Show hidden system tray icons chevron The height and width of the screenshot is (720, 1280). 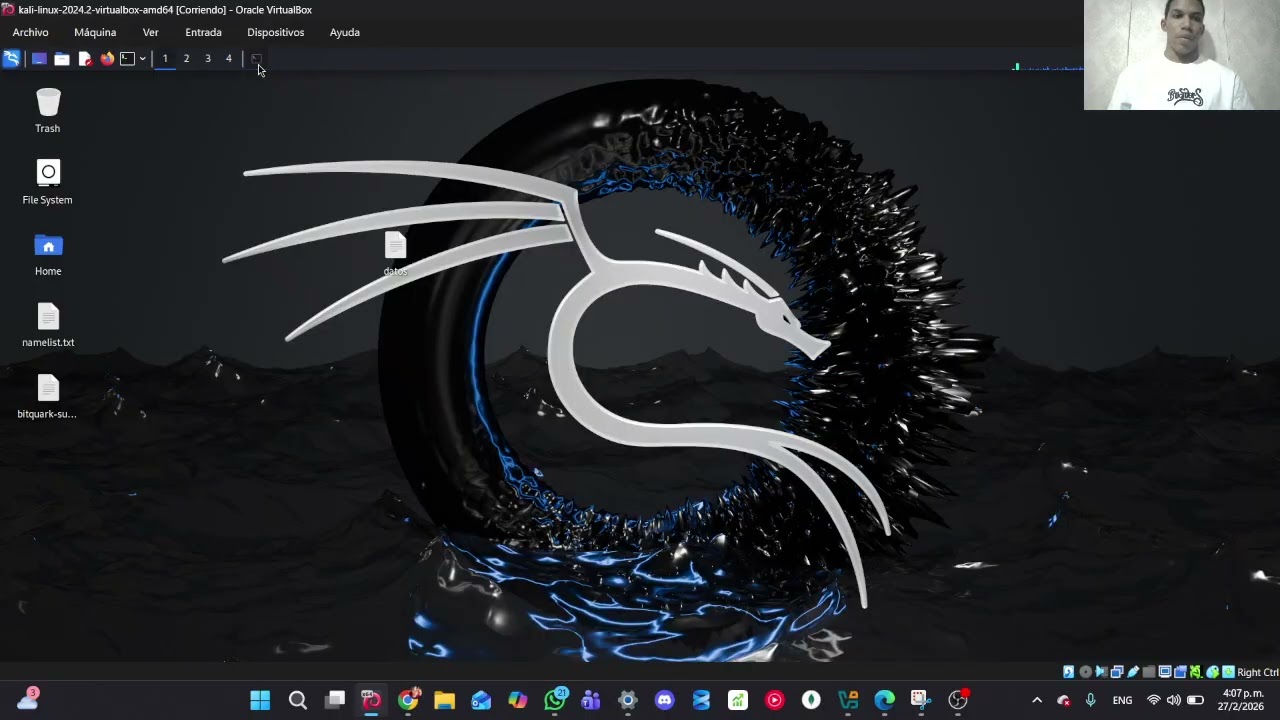click(x=1037, y=700)
